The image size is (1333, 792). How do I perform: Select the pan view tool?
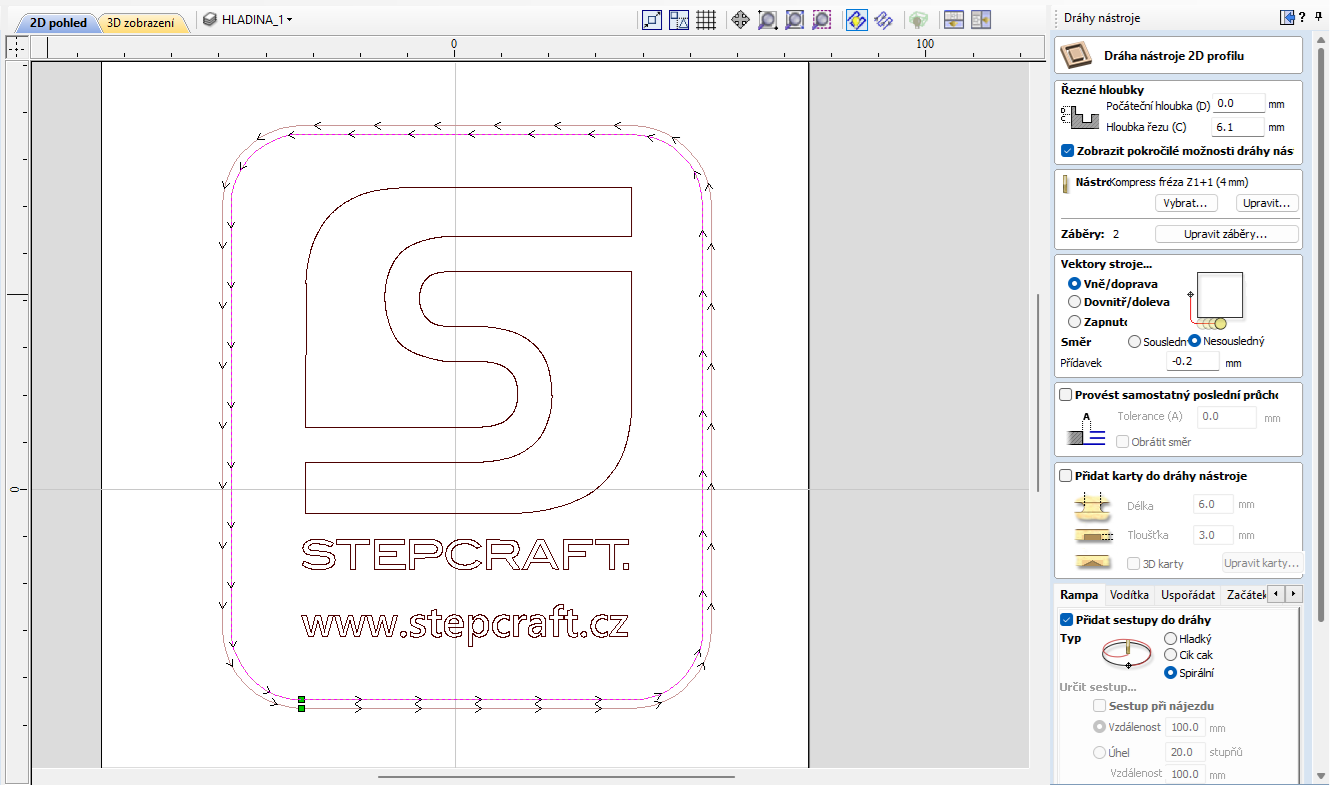(x=740, y=19)
